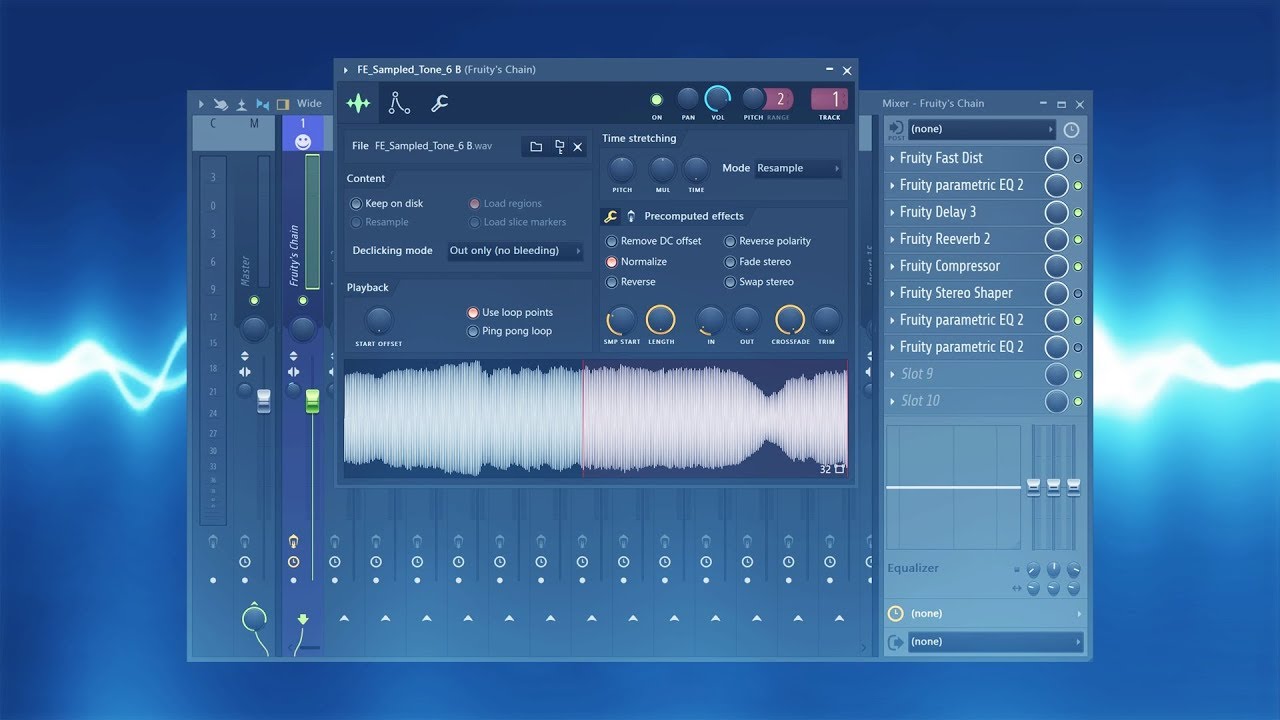Open the Time stretching Mode Resample dropdown
Screen dimensions: 1280x720
coord(798,168)
